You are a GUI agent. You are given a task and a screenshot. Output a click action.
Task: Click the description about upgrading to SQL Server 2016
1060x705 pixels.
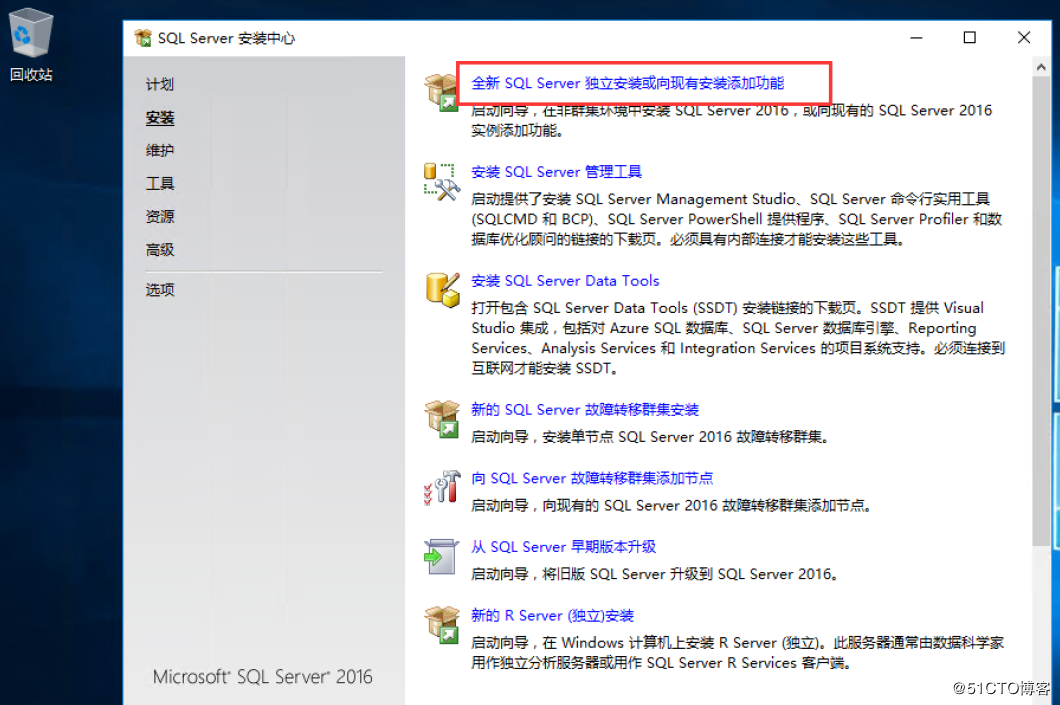(x=655, y=574)
